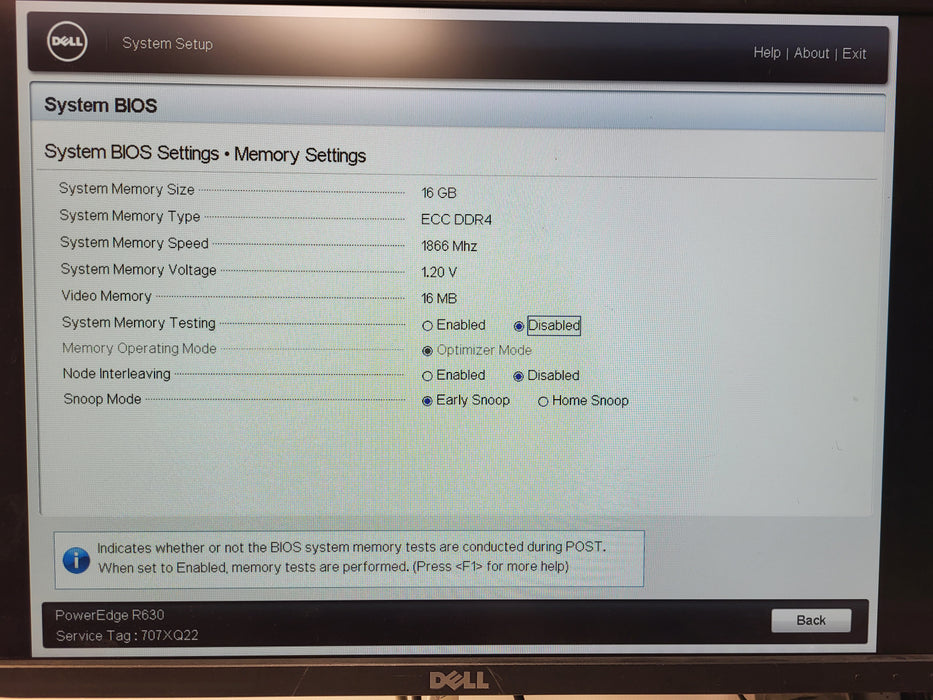
Task: Click the PowerEdge R630 model text
Action: 109,615
